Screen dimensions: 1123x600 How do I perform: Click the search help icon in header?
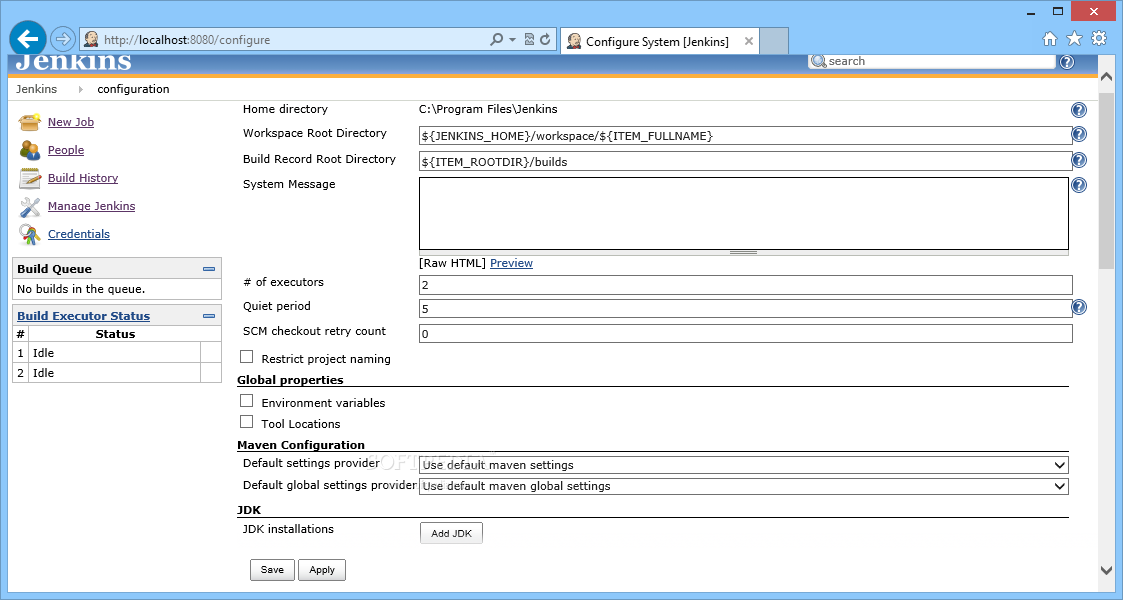tap(1066, 62)
